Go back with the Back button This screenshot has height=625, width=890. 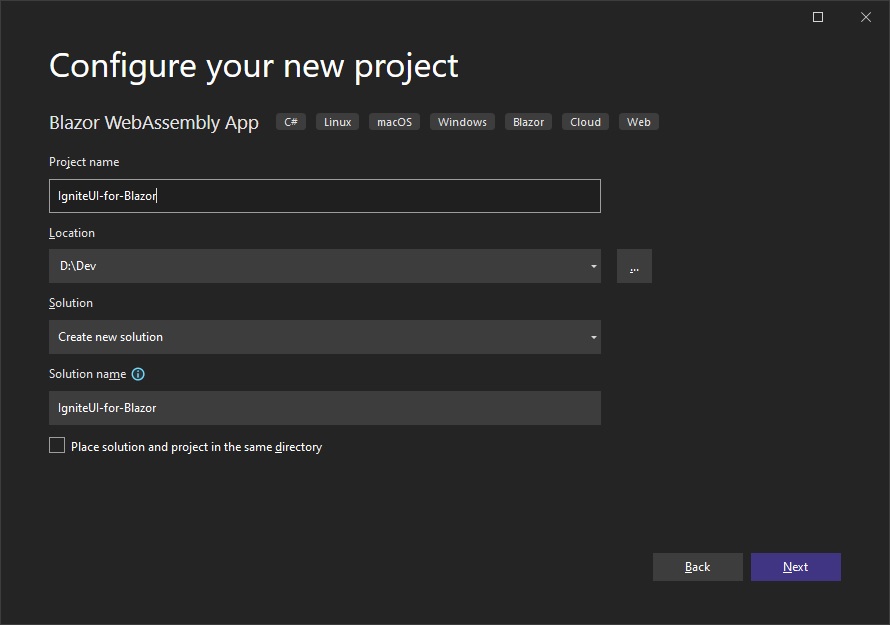[697, 567]
